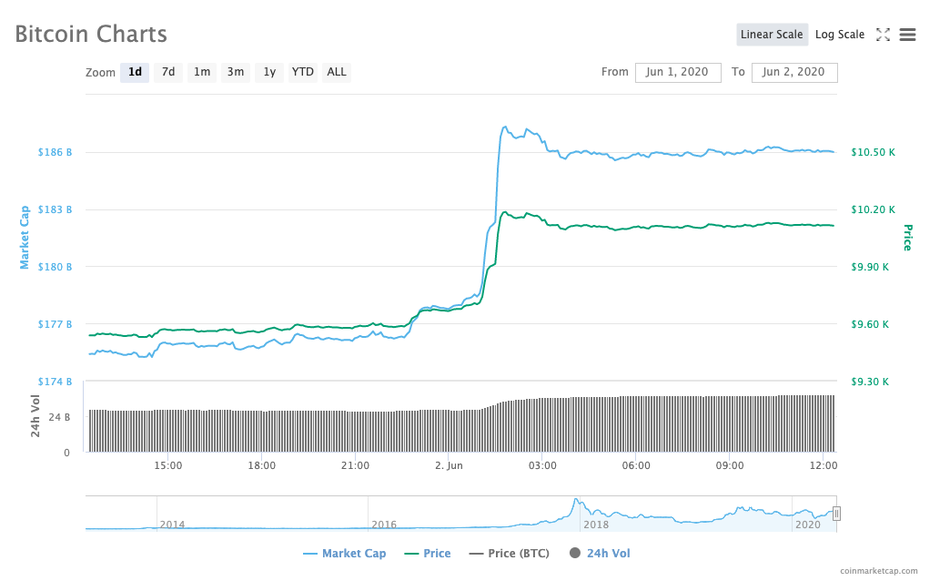The image size is (950, 581).
Task: Open coinmarketcap.com credit link
Action: (878, 571)
